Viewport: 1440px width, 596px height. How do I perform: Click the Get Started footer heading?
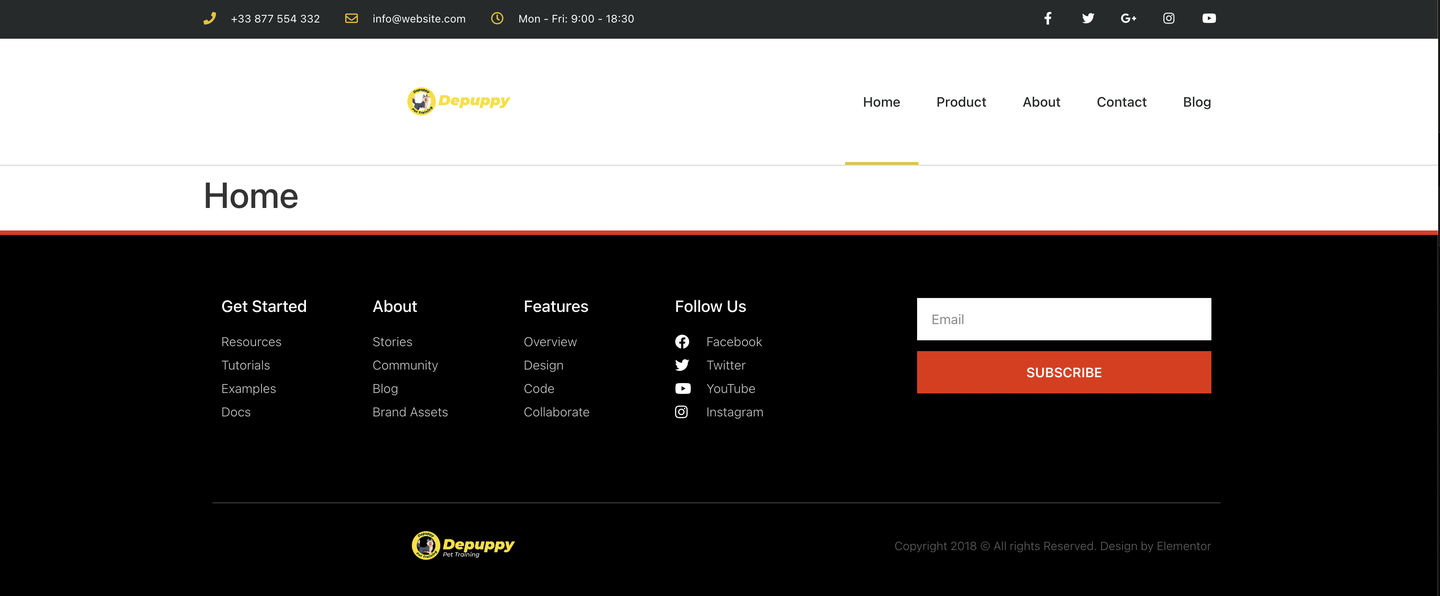[x=264, y=306]
